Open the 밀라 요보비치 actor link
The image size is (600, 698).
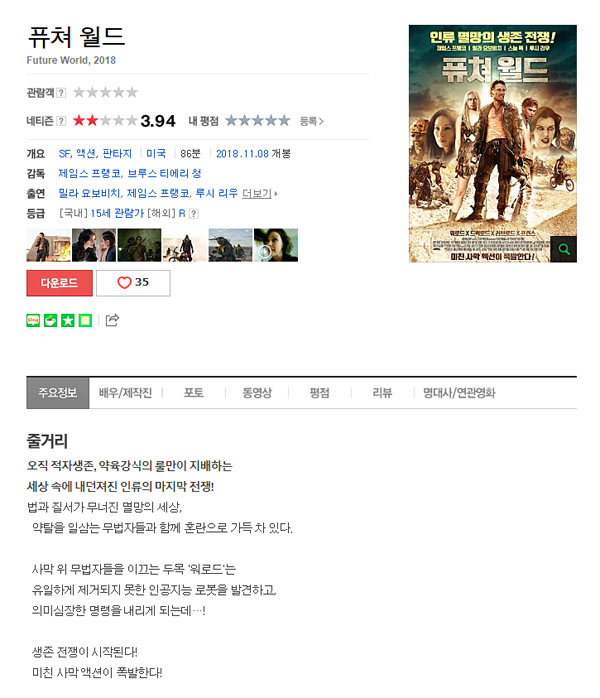tap(89, 194)
